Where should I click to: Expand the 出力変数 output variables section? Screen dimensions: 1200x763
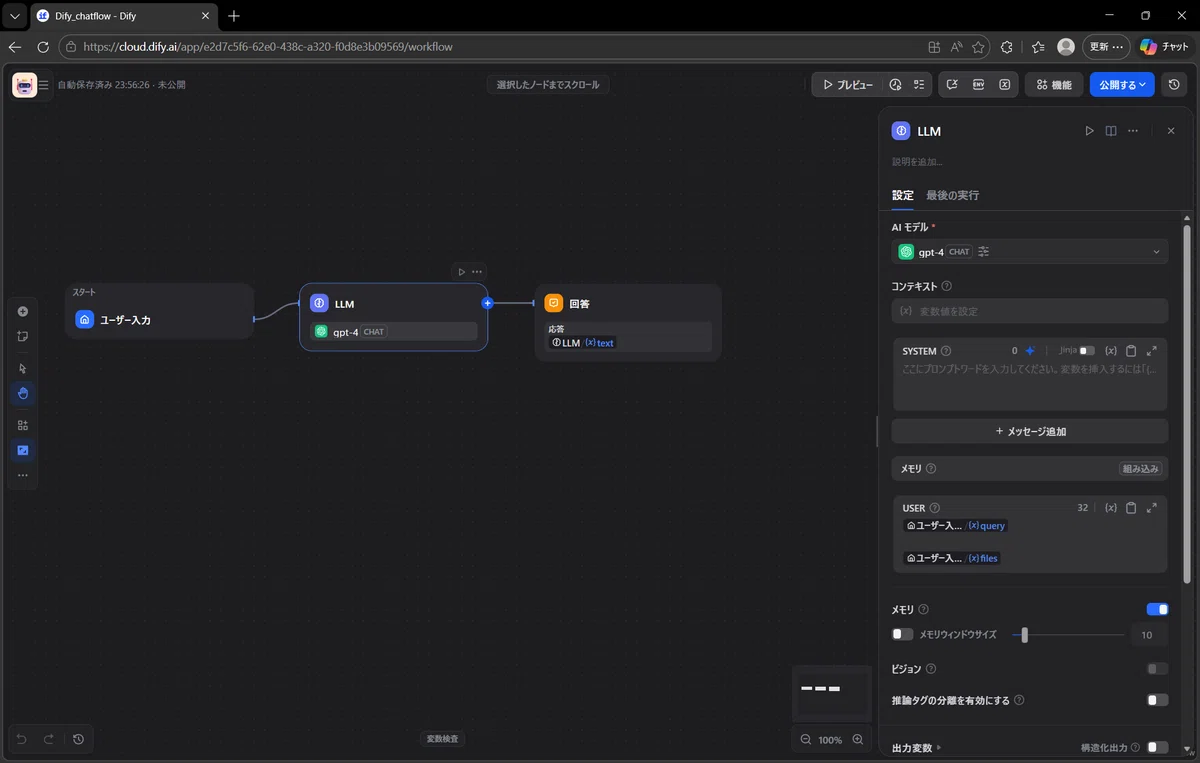coord(917,747)
